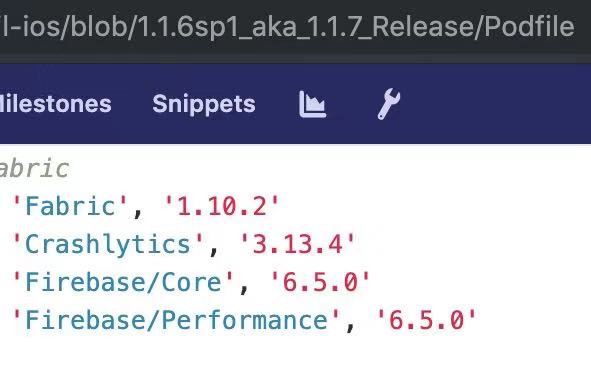Focus the browser address bar URL
The width and height of the screenshot is (591, 366).
click(x=287, y=26)
